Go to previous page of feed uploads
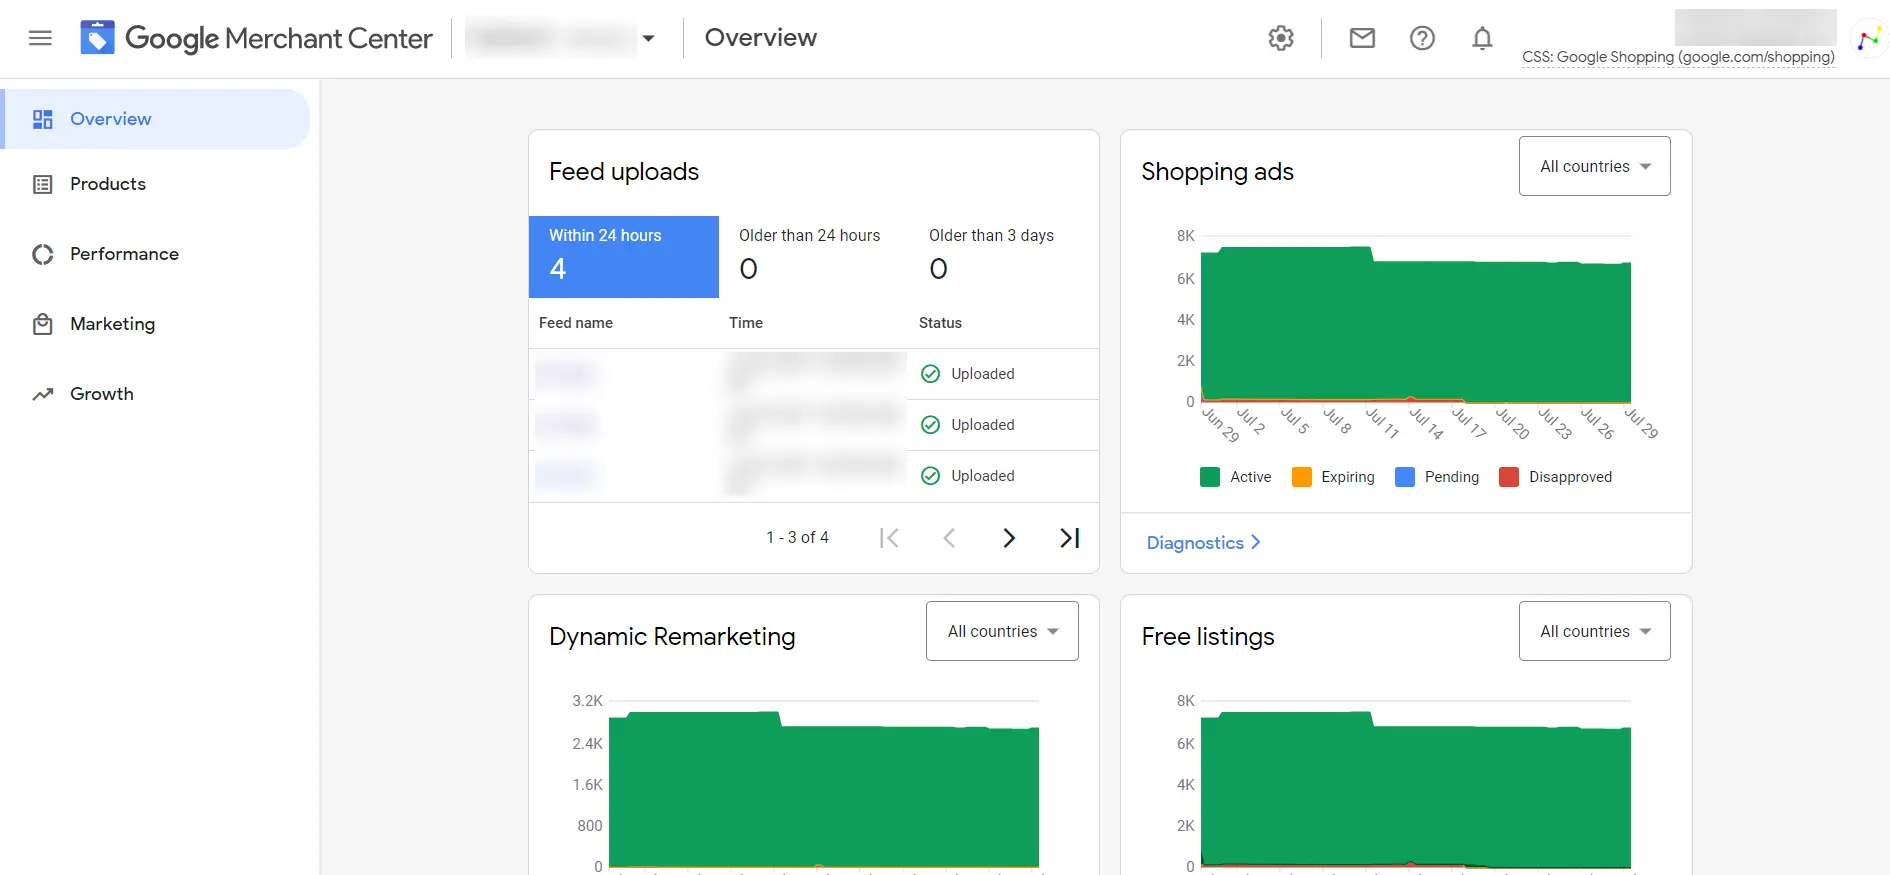Screen dimensions: 1890x875 click(x=949, y=538)
